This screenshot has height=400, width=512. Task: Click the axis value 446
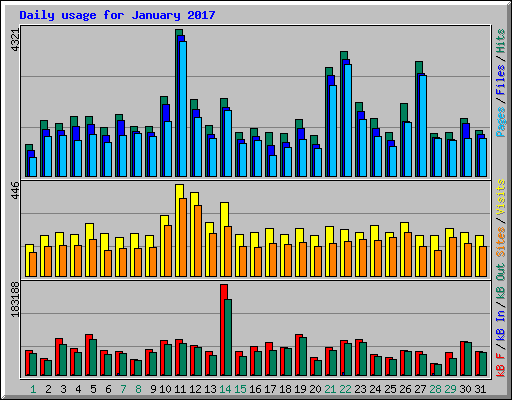(15, 190)
